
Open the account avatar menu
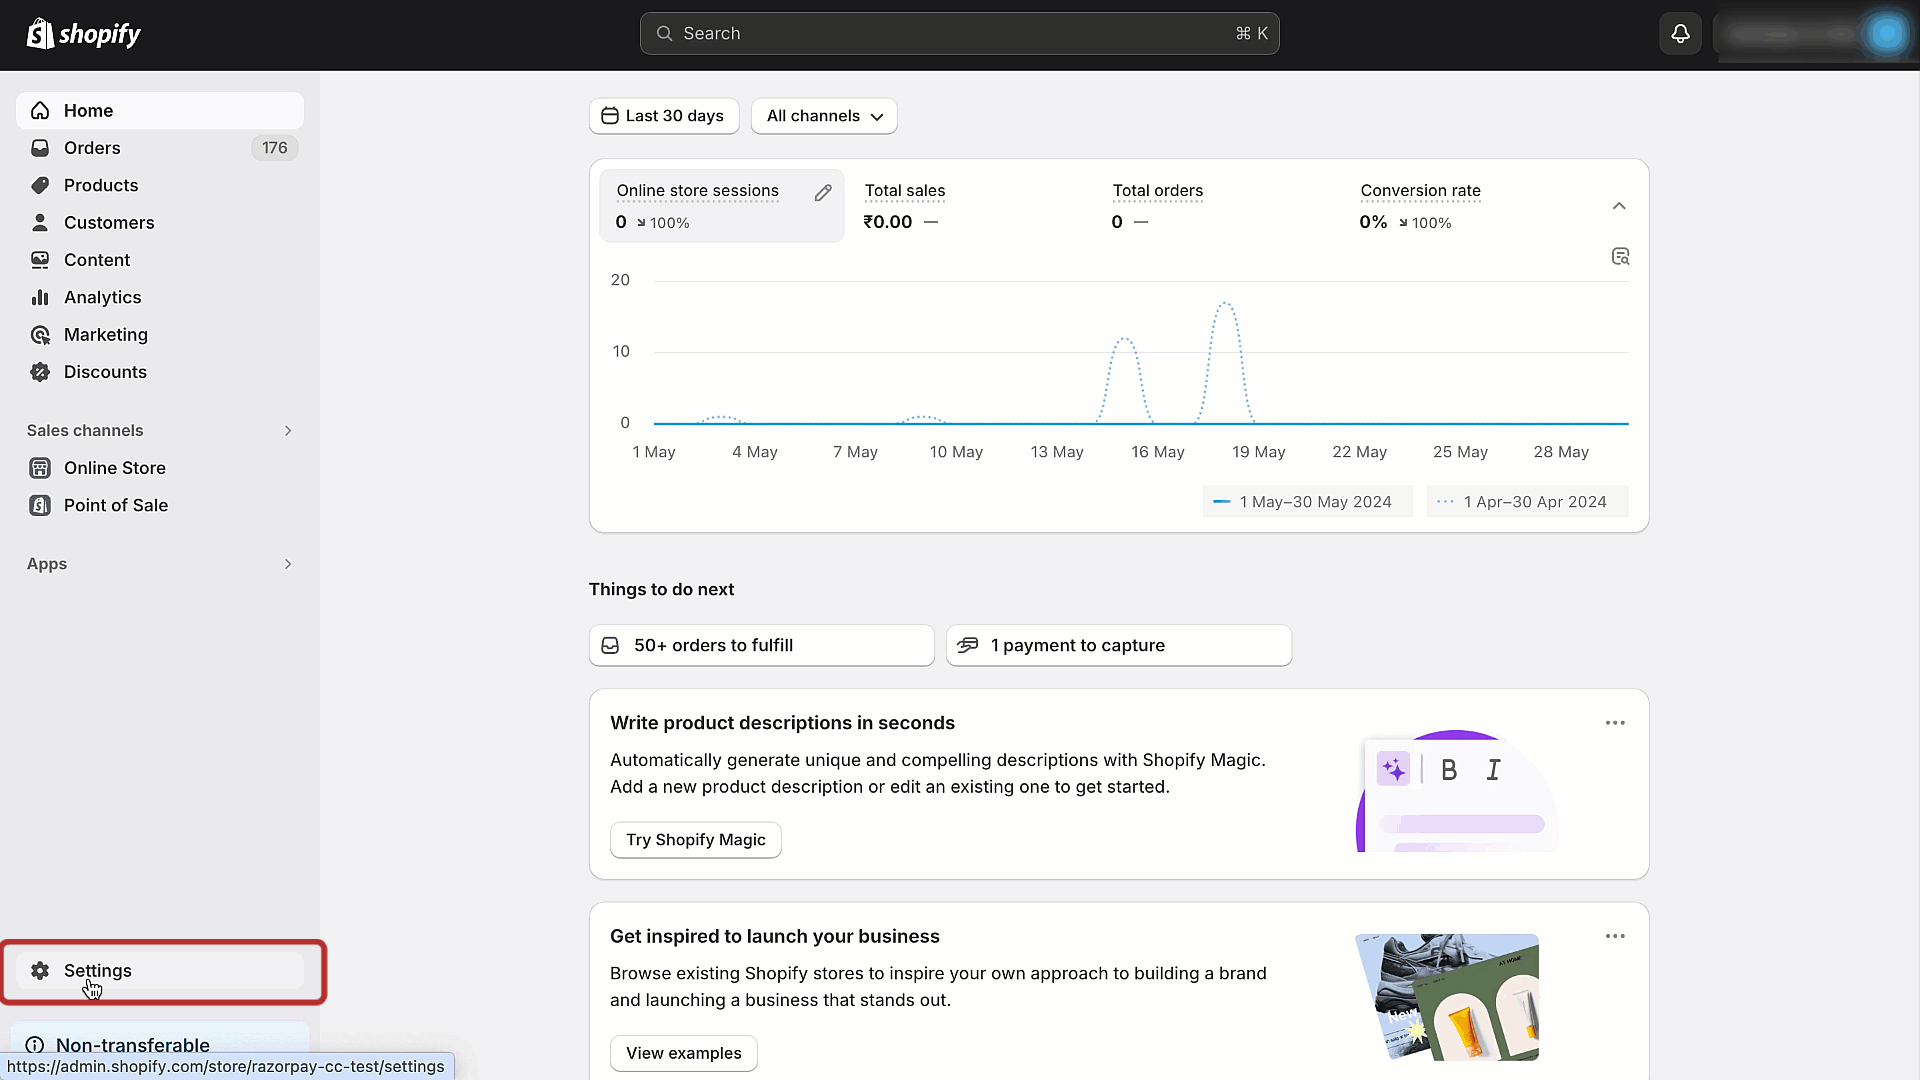(1886, 34)
